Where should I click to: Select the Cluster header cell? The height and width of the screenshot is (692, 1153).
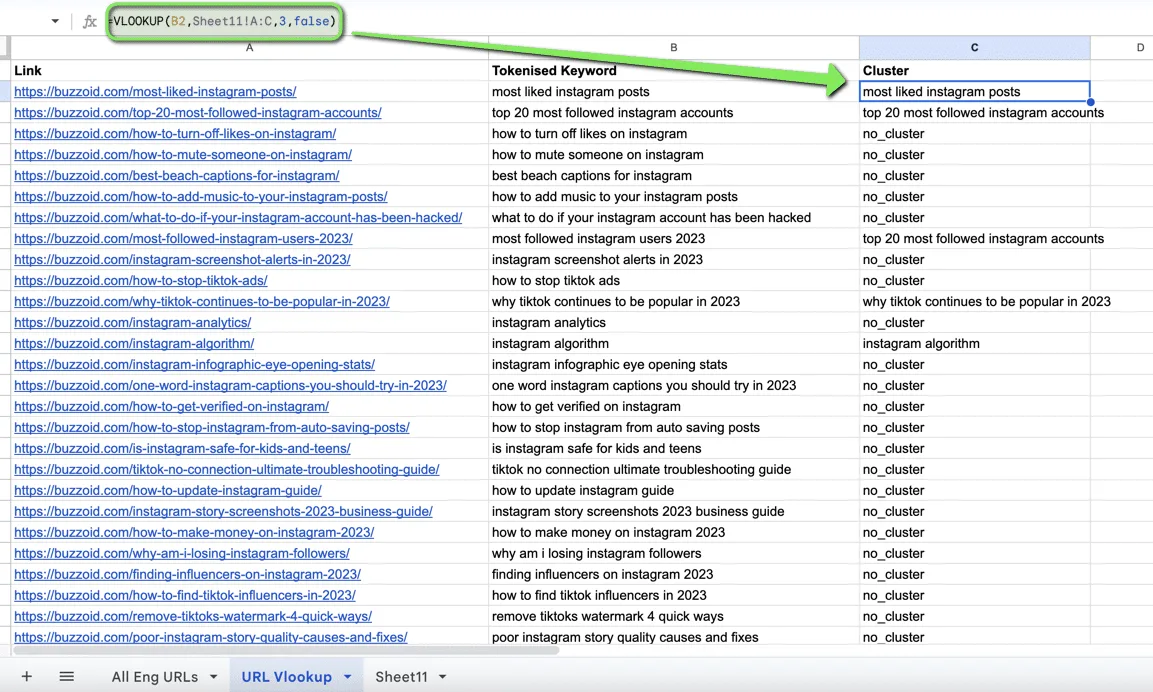[x=974, y=71]
